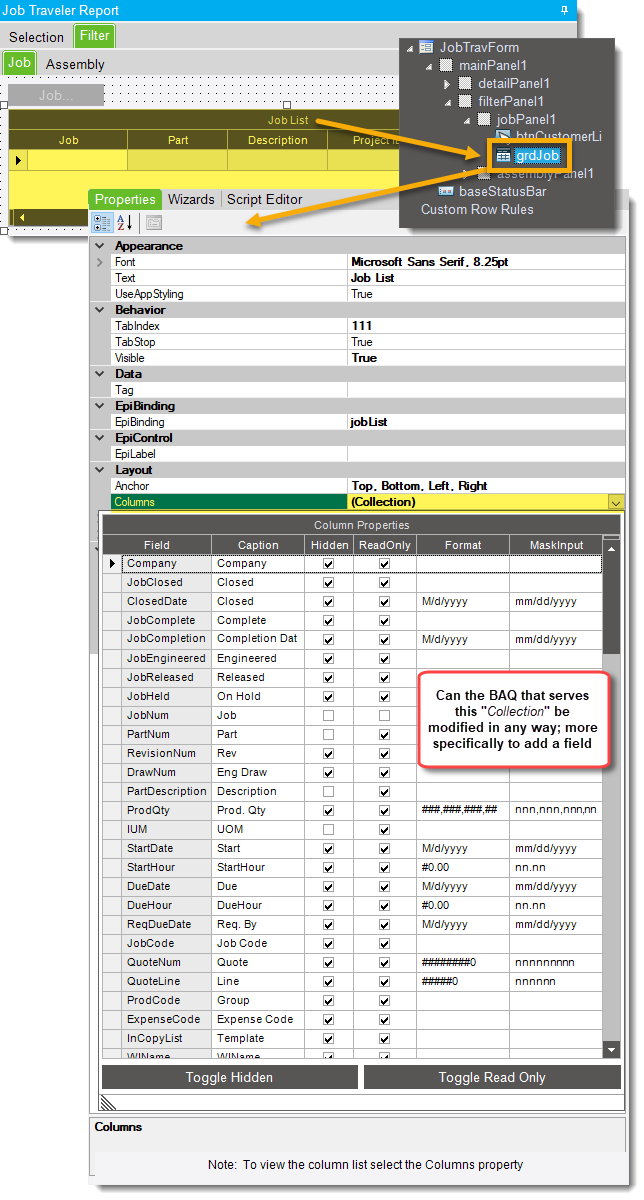Expand the Font property row
The image size is (644, 1200).
click(99, 262)
